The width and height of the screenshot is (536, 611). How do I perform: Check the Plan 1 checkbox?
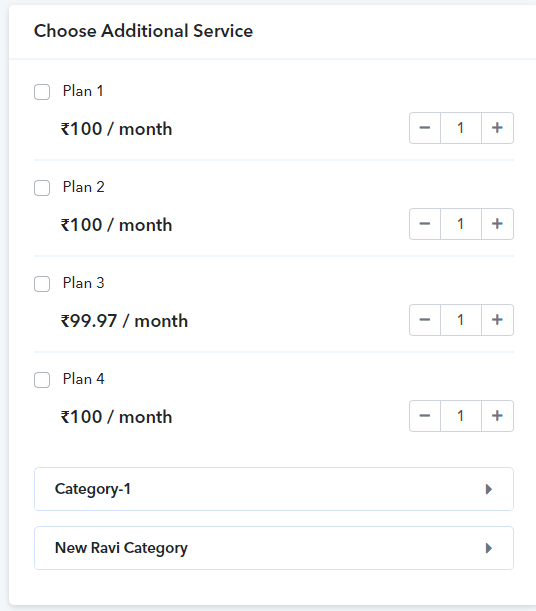[x=42, y=92]
